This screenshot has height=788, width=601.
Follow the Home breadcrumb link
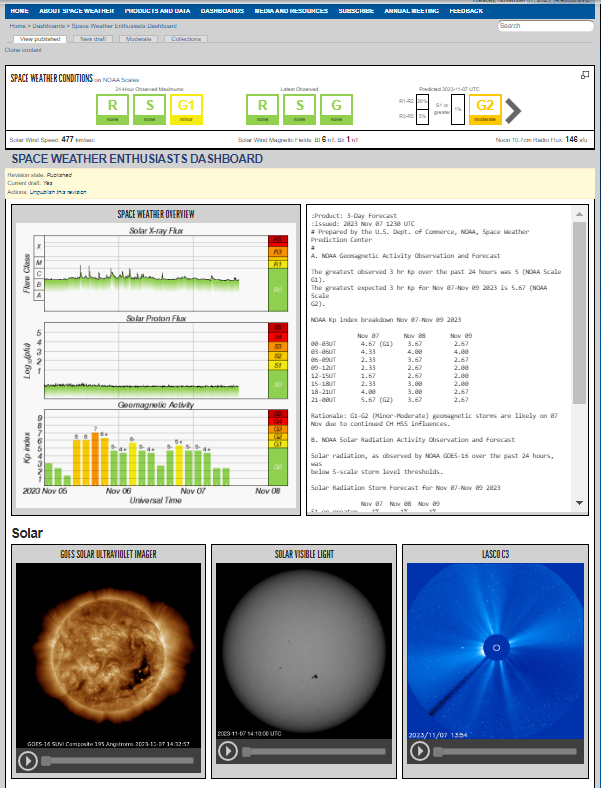click(x=17, y=26)
